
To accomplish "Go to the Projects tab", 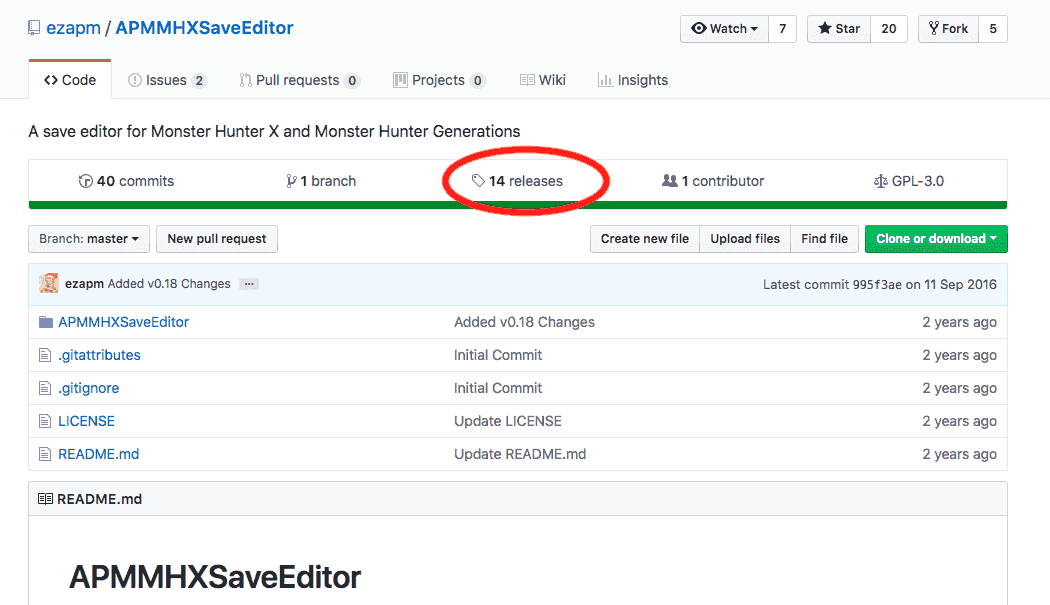I will point(439,80).
